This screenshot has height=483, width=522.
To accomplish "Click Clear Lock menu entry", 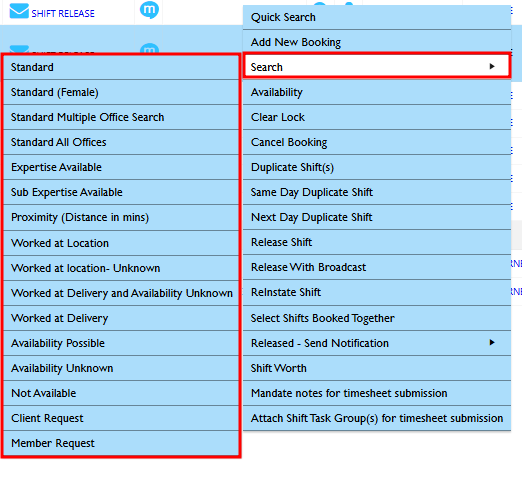I will [377, 117].
